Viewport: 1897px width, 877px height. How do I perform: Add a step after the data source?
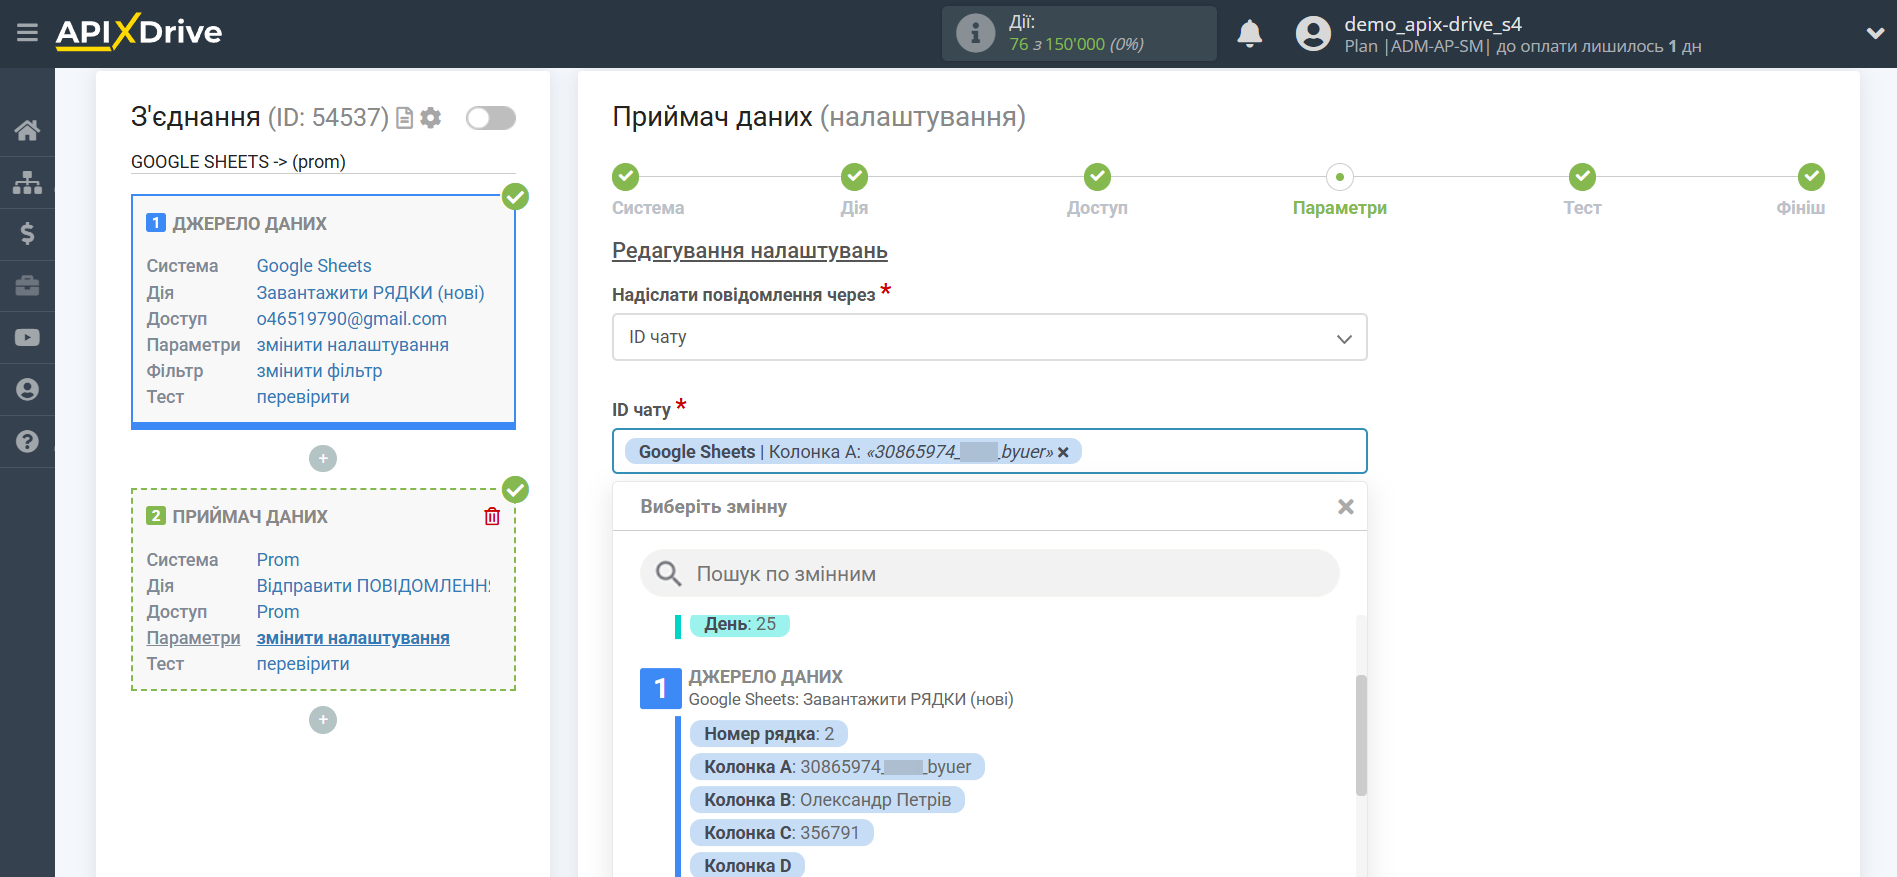tap(323, 459)
